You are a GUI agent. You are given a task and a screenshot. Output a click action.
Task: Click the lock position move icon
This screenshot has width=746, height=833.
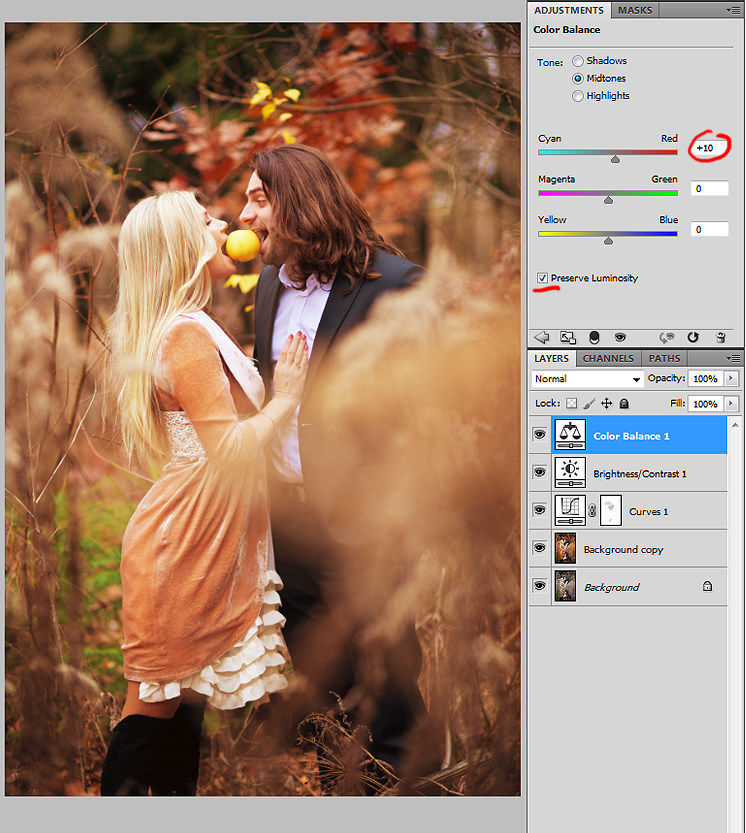(x=606, y=404)
